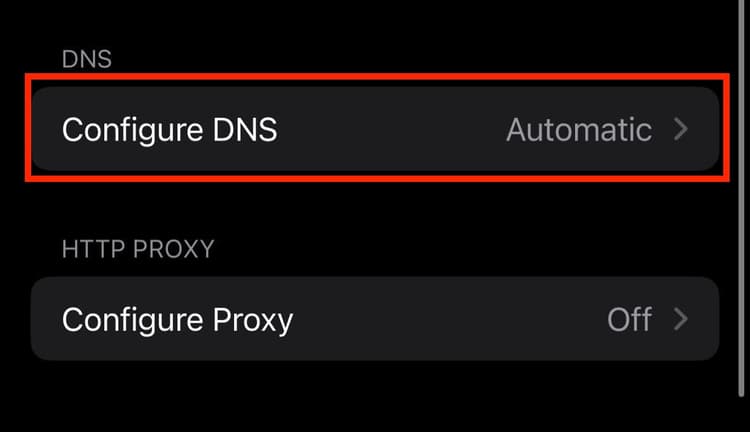Expand proxy settings via right arrow

(681, 319)
